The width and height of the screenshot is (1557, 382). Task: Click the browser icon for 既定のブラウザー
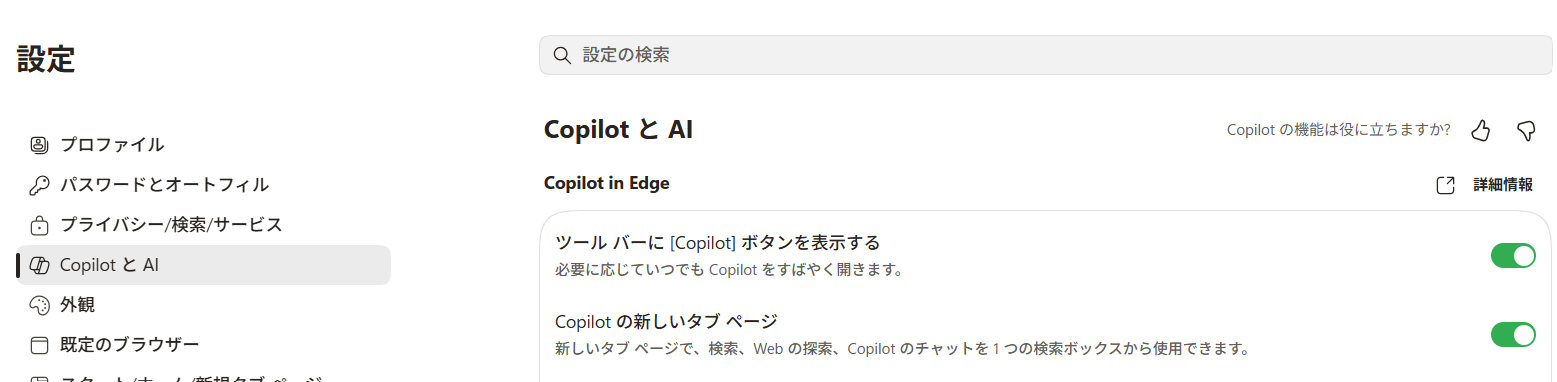(39, 345)
